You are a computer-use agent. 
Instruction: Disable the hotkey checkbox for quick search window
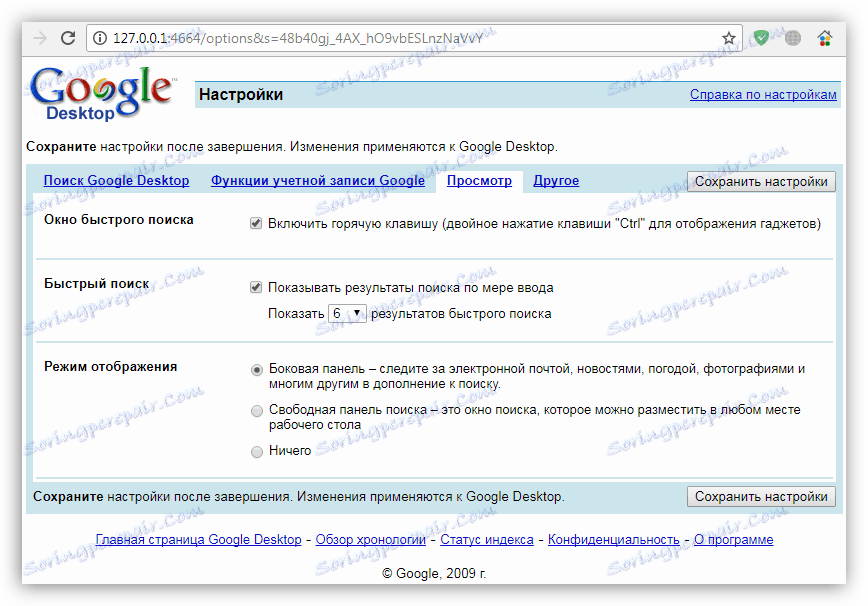tap(257, 222)
